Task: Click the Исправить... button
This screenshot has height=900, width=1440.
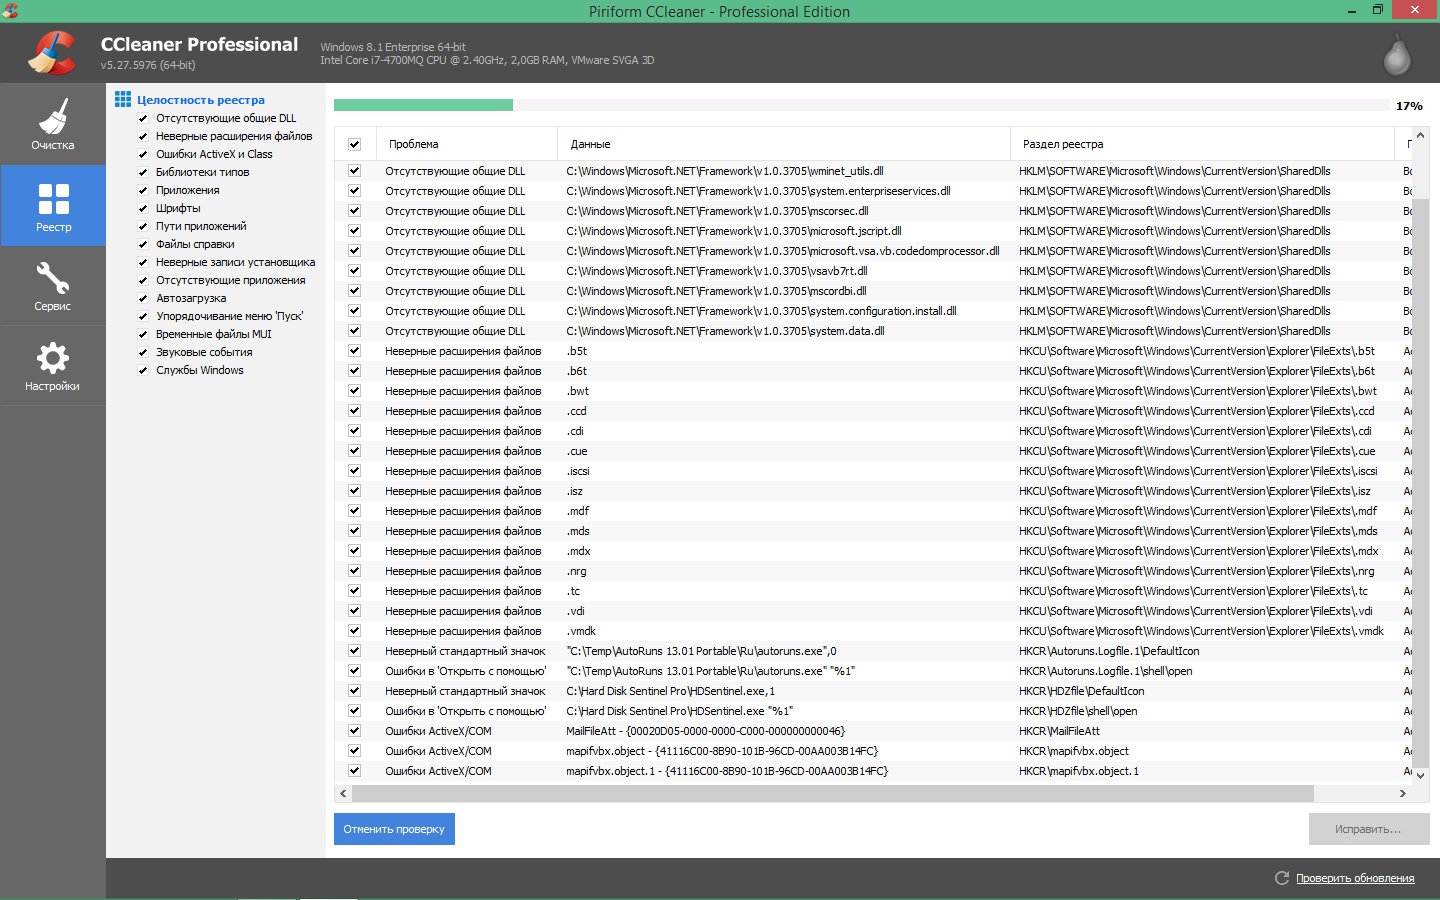Action: pyautogui.click(x=1369, y=829)
